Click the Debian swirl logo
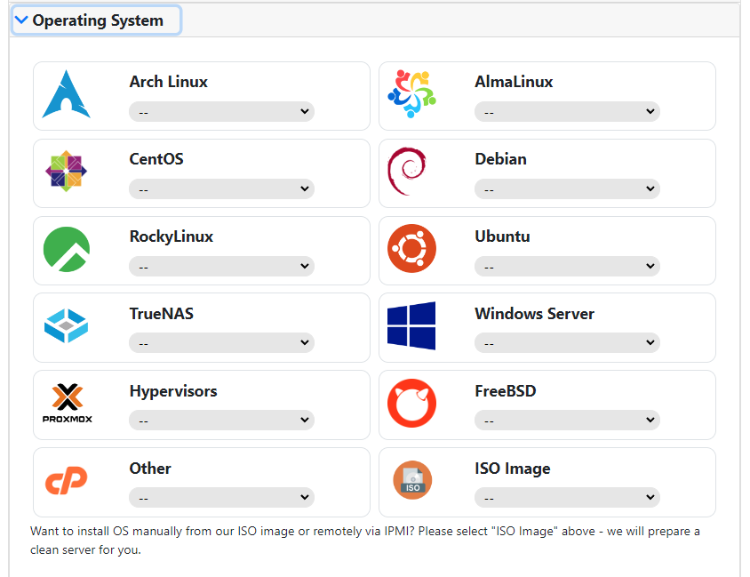 [x=407, y=172]
